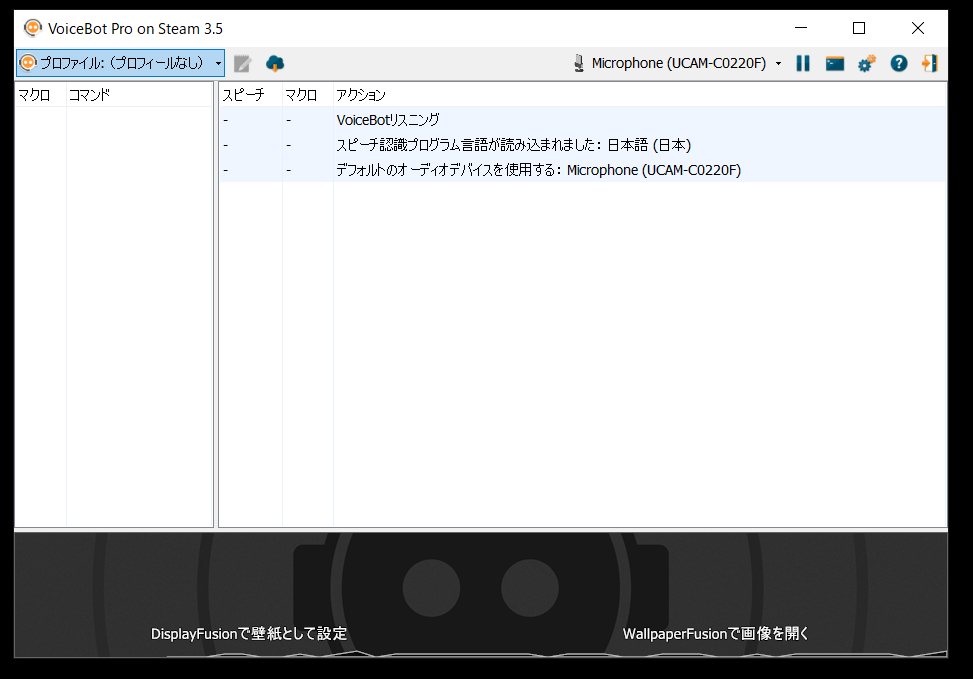Click WallpaperFusionで画像を開く link
Screen dimensions: 973x679
716,634
